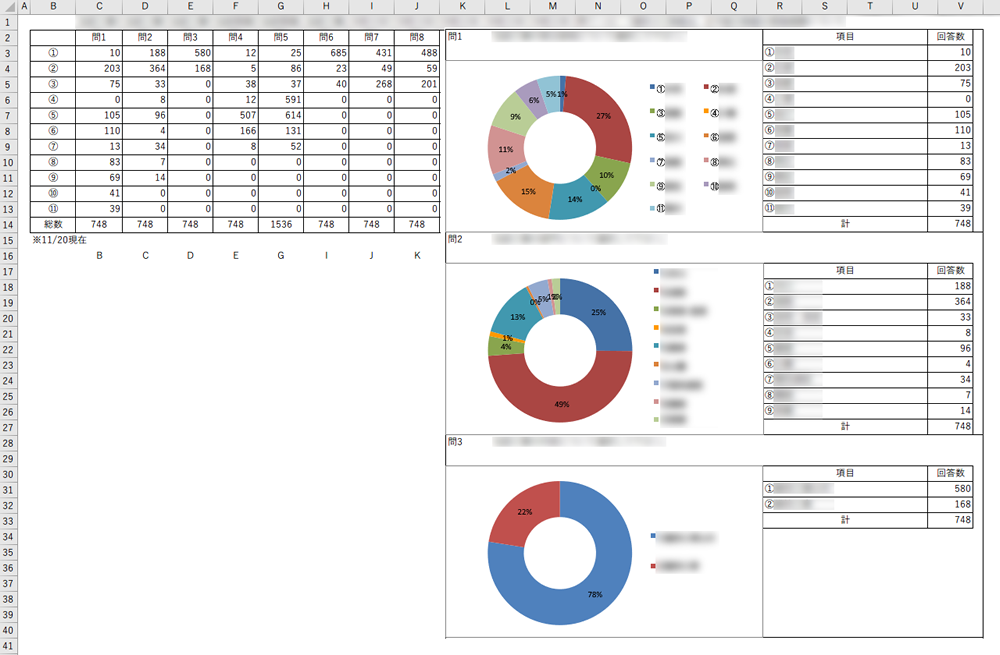
Task: Click 項目 header in the 問1 answer table
Action: click(x=844, y=37)
